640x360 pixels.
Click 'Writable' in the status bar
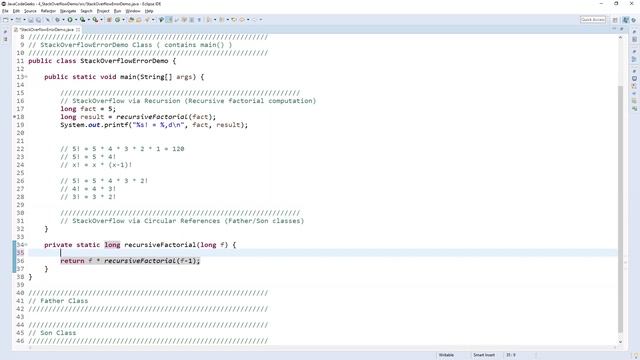click(x=446, y=355)
